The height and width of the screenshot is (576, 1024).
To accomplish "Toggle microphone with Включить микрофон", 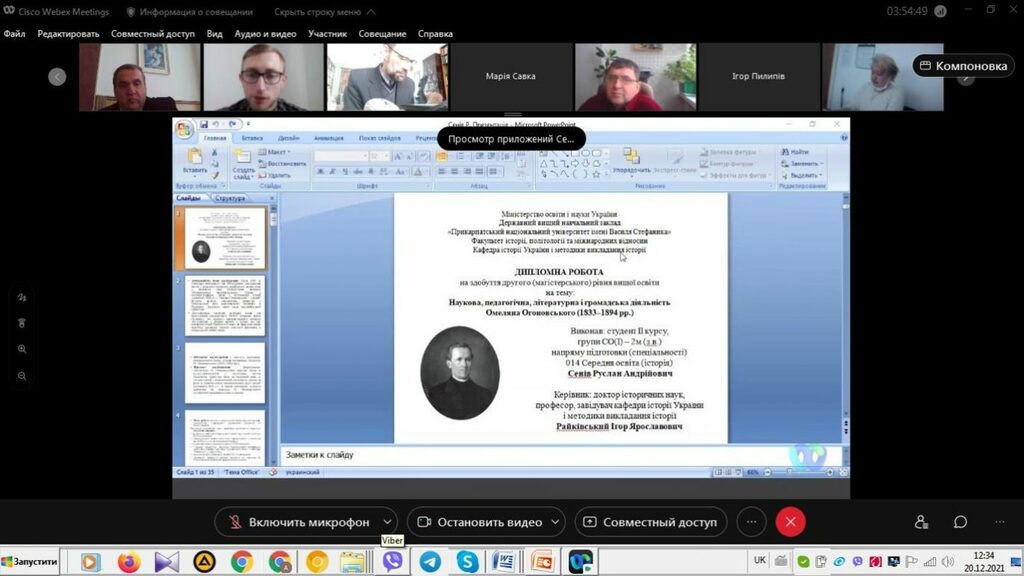I will [298, 522].
